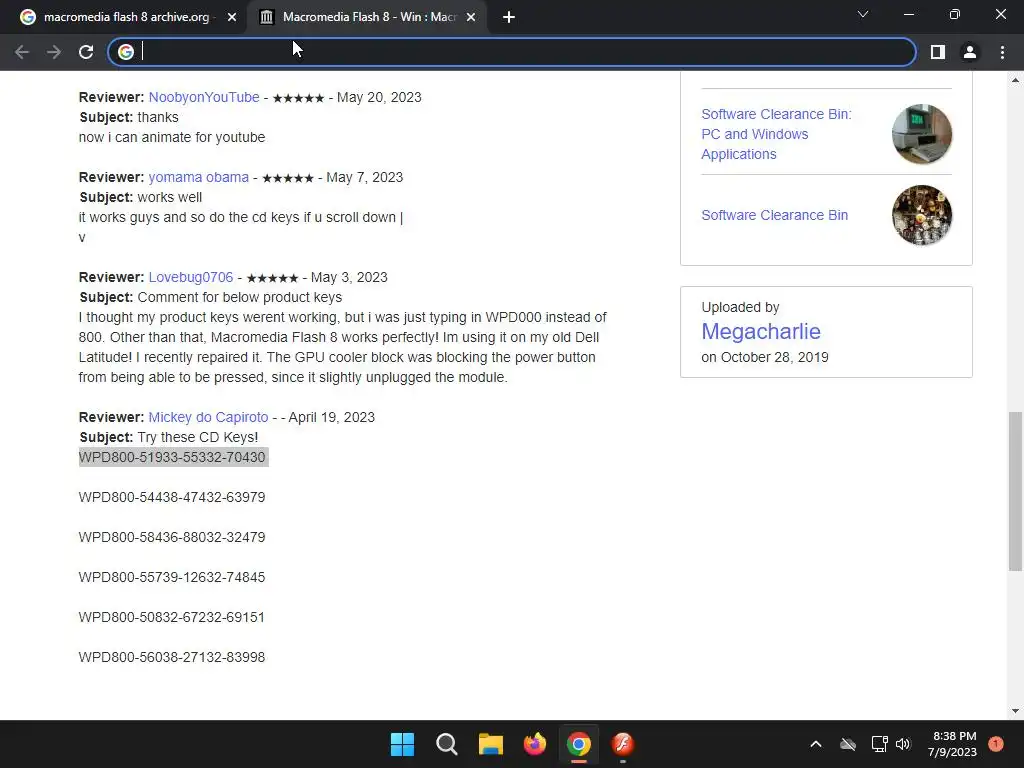
Task: Launch Firefox from the taskbar
Action: (535, 744)
